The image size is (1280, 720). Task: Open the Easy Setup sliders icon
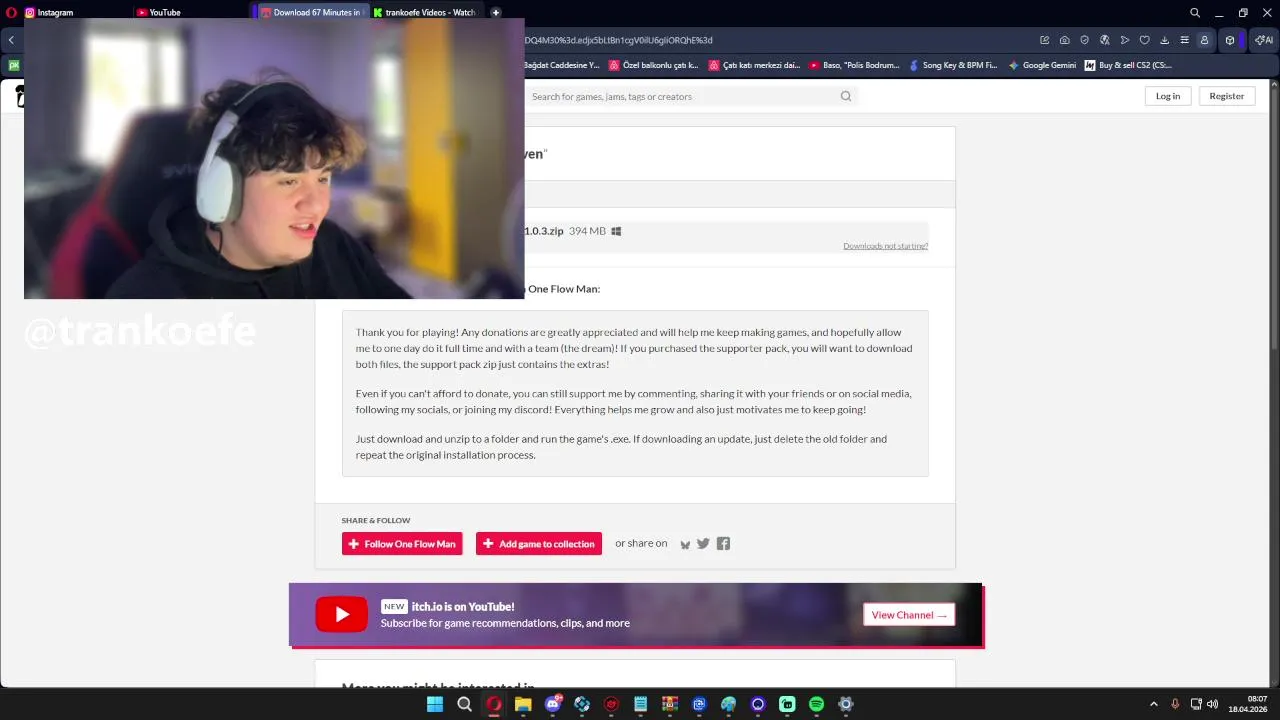tap(1185, 40)
